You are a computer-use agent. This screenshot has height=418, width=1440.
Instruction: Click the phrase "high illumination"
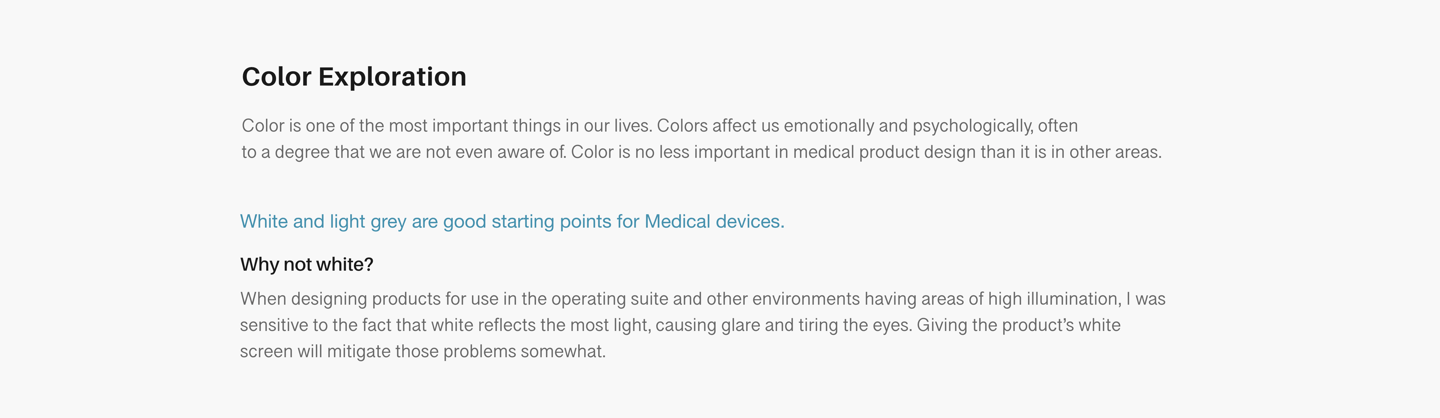[x=1053, y=299]
